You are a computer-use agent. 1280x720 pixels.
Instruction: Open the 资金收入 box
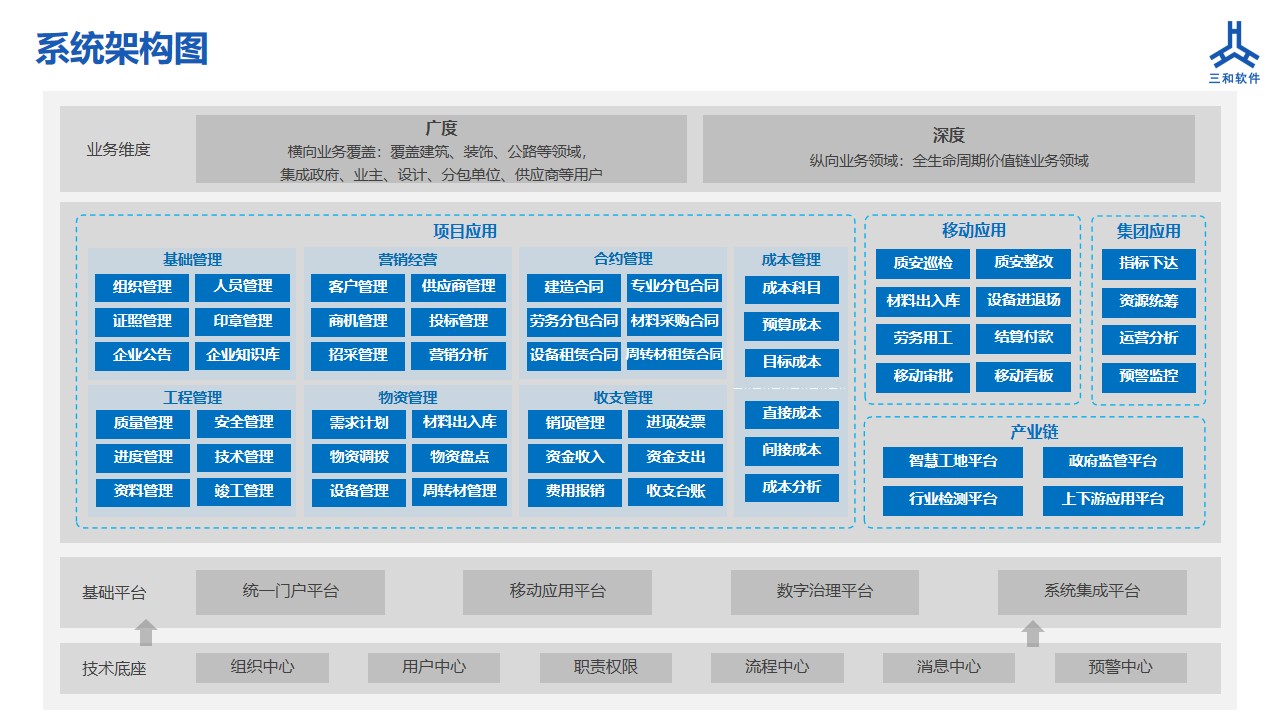pos(575,457)
